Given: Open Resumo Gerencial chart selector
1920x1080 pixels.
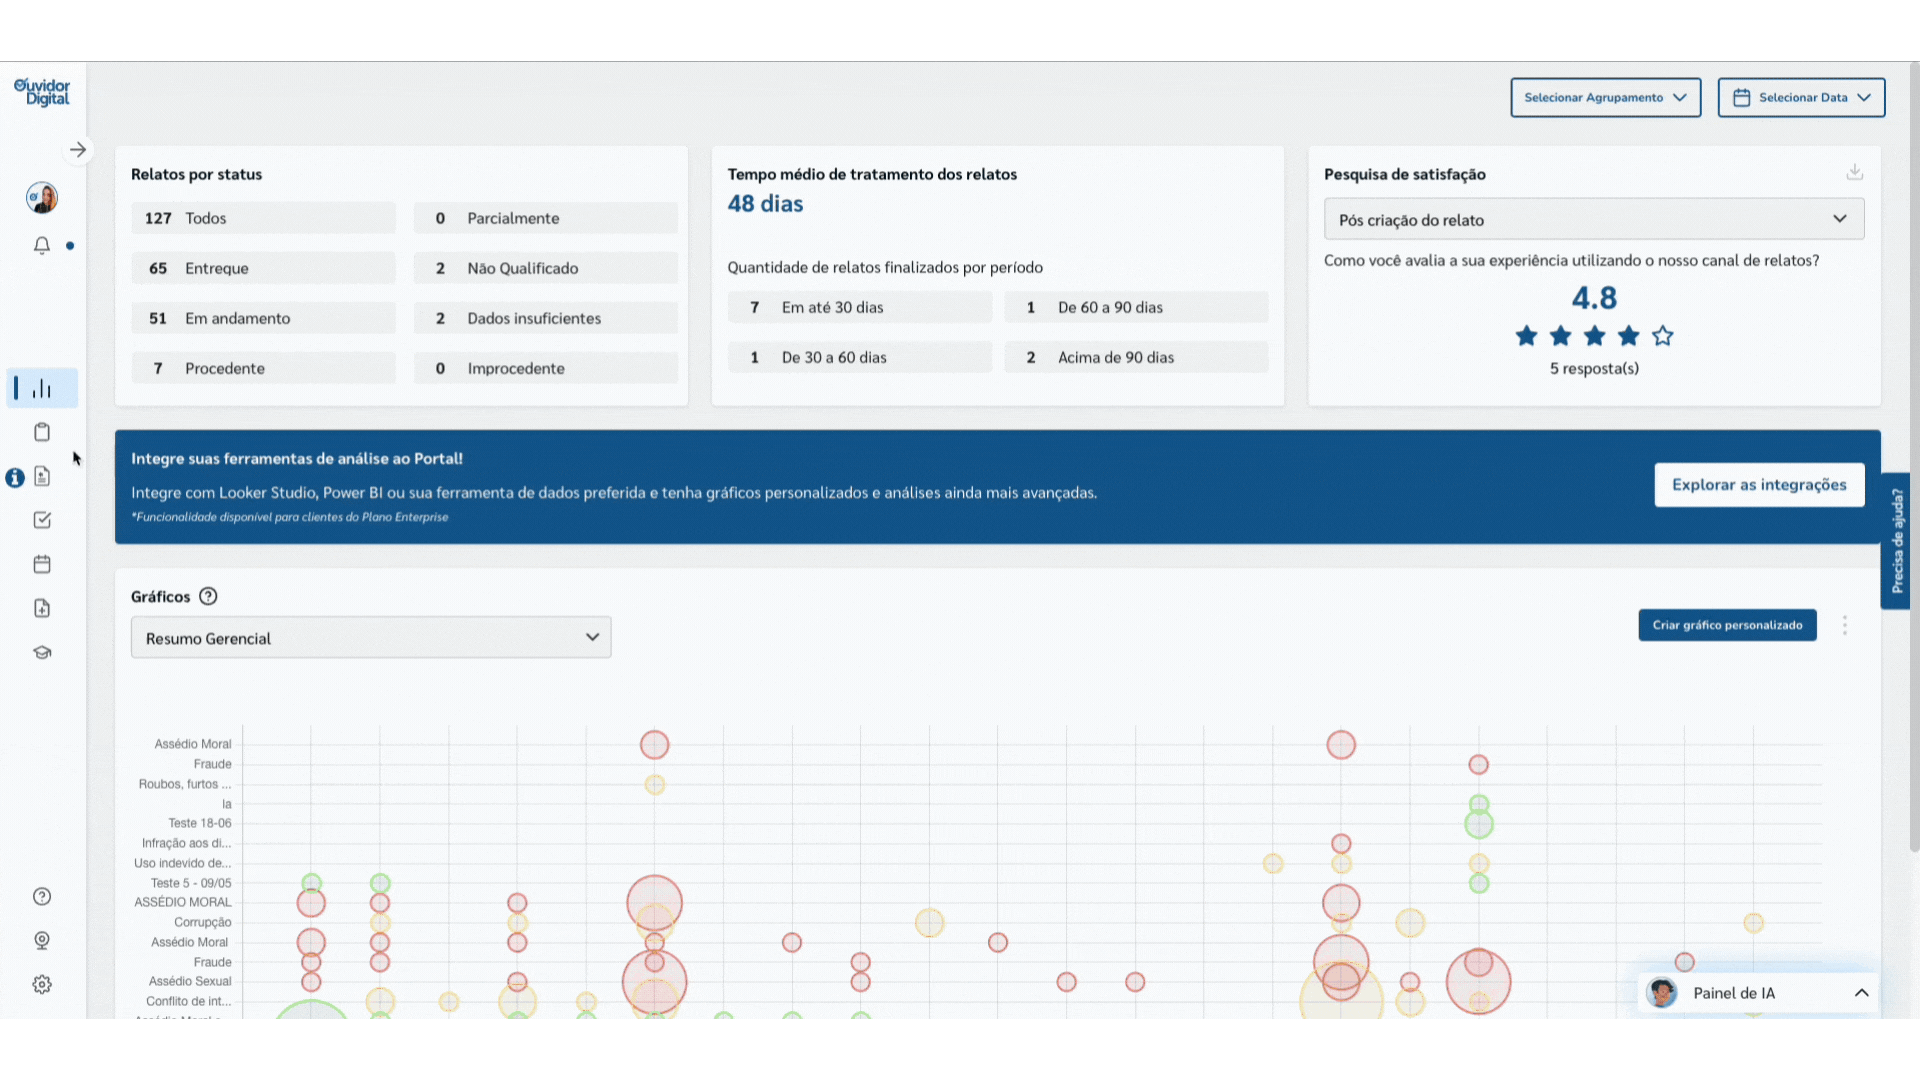Looking at the screenshot, I should [x=371, y=638].
